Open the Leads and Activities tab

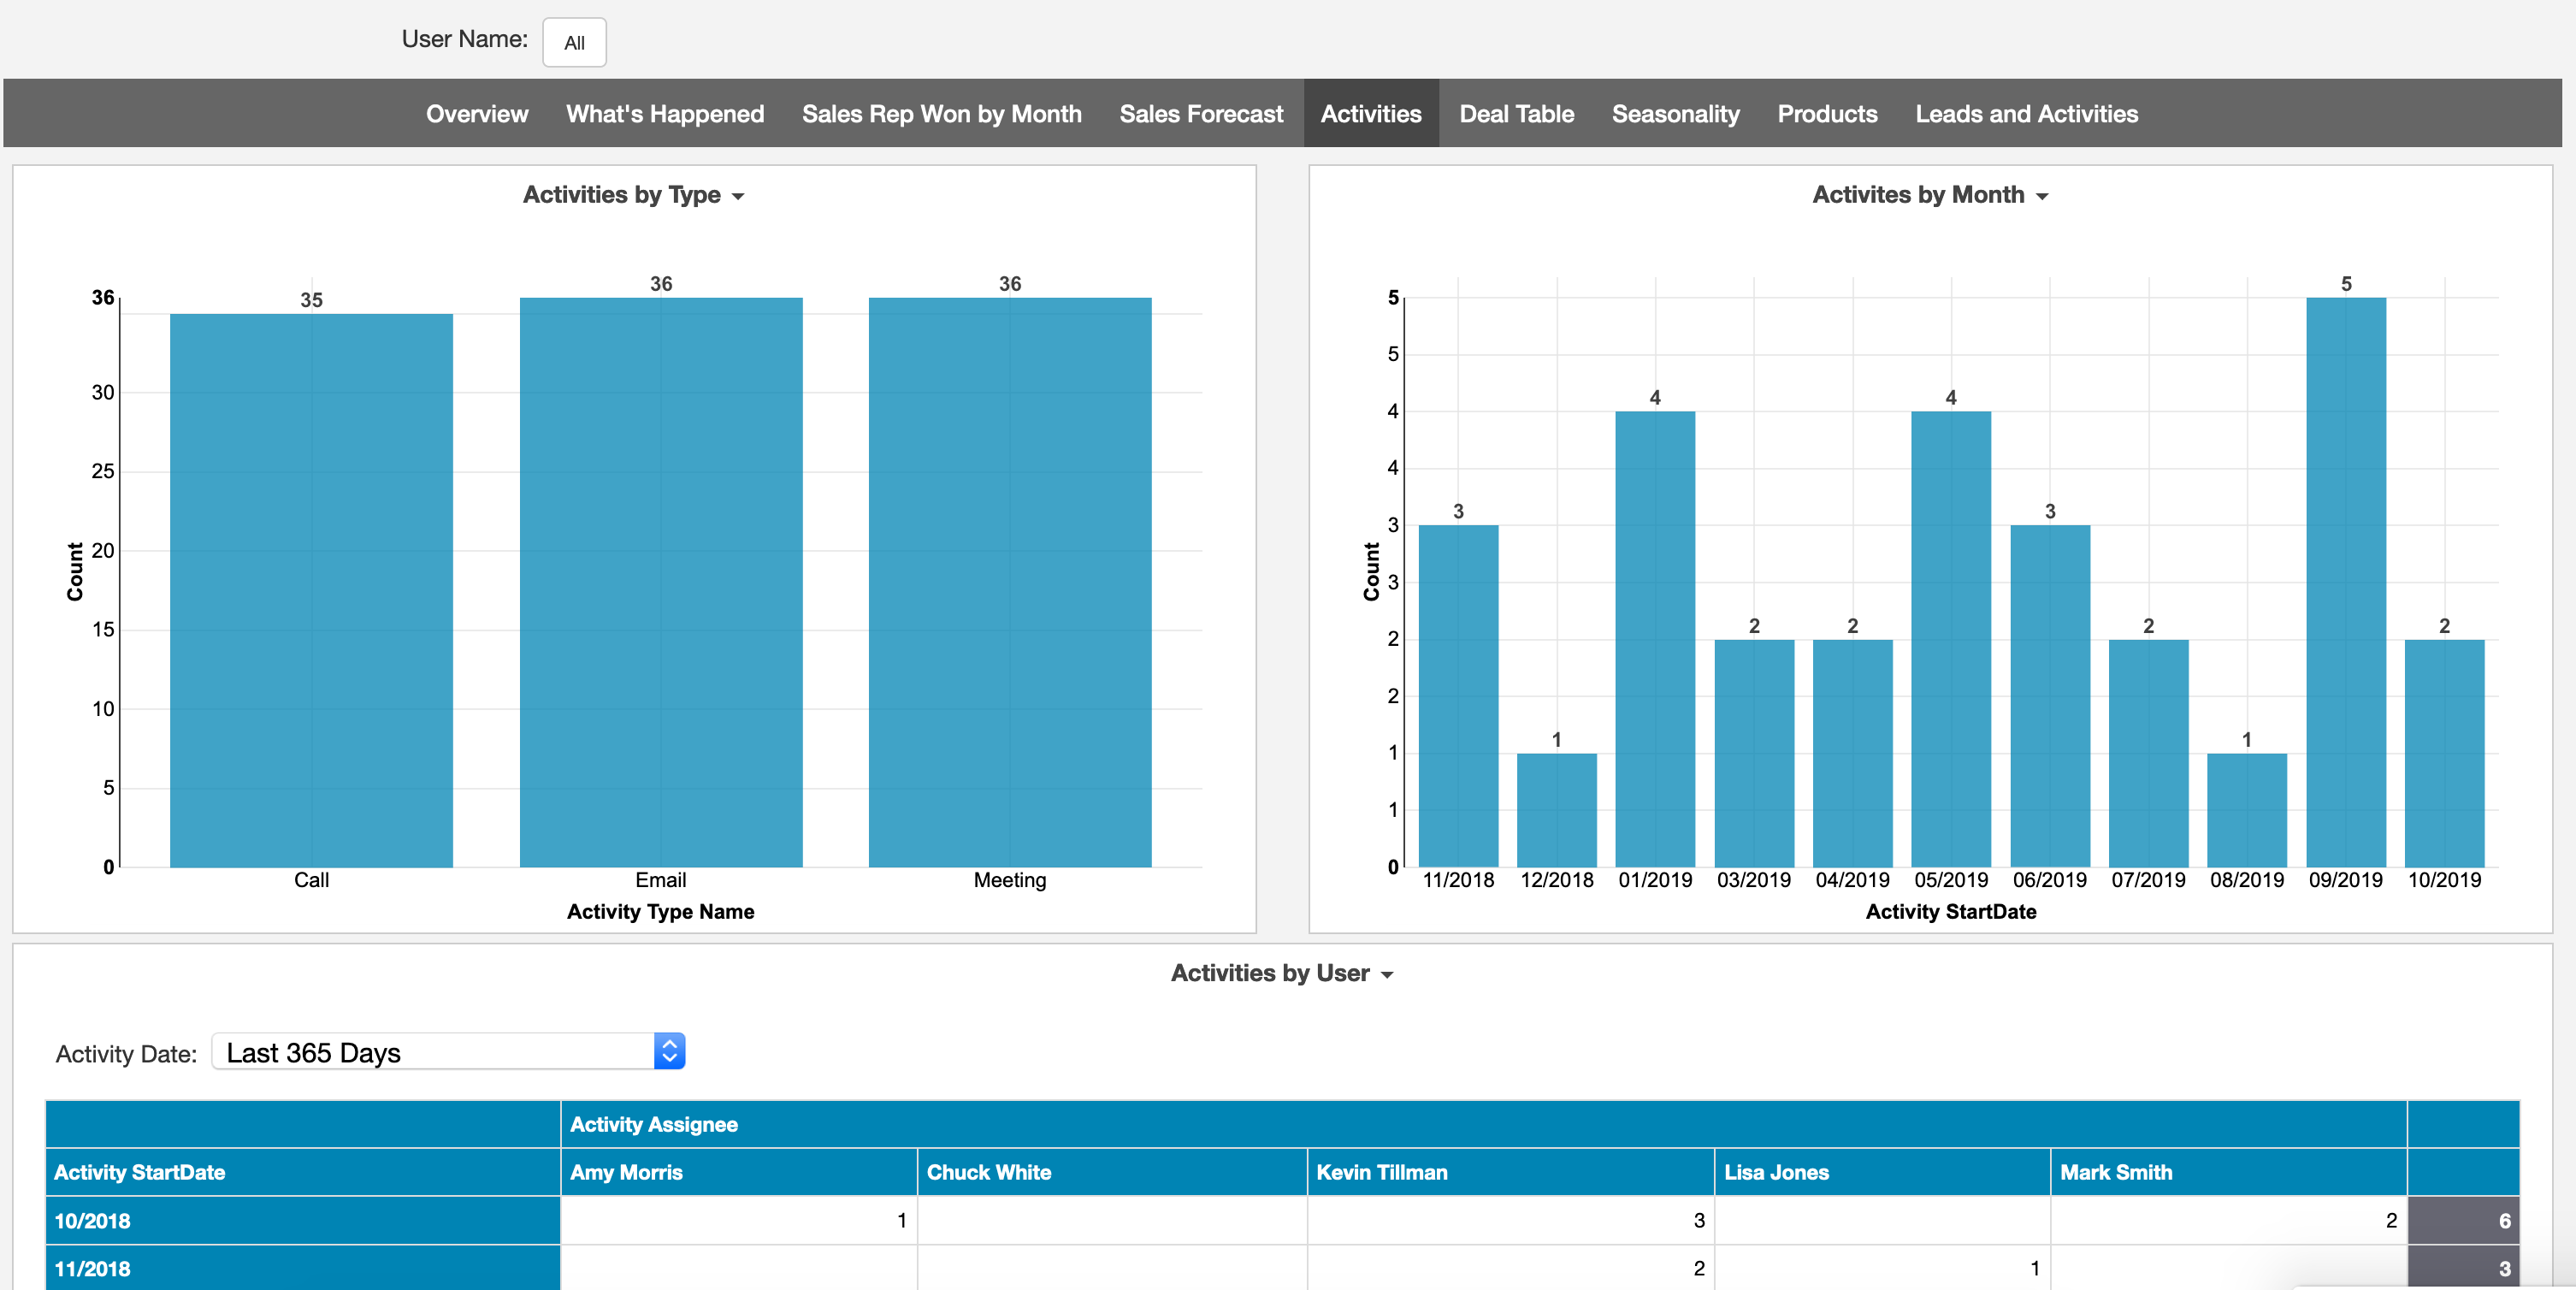tap(2026, 113)
